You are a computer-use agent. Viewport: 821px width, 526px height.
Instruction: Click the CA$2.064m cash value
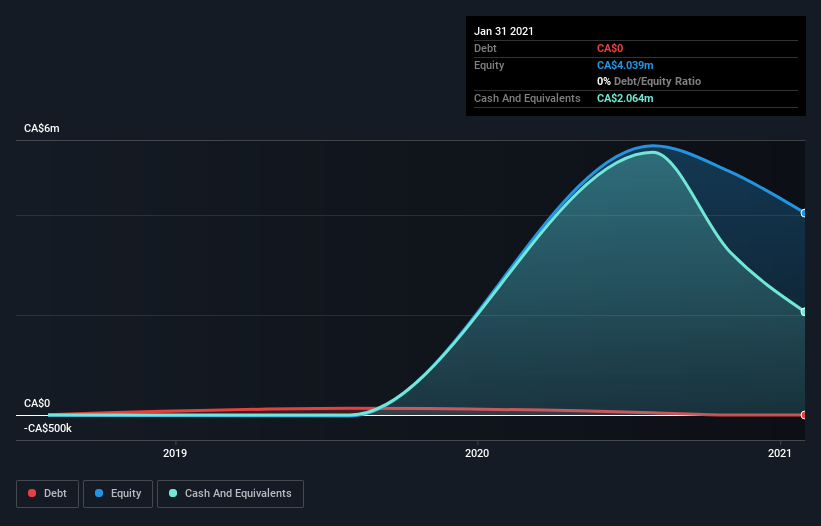click(625, 98)
